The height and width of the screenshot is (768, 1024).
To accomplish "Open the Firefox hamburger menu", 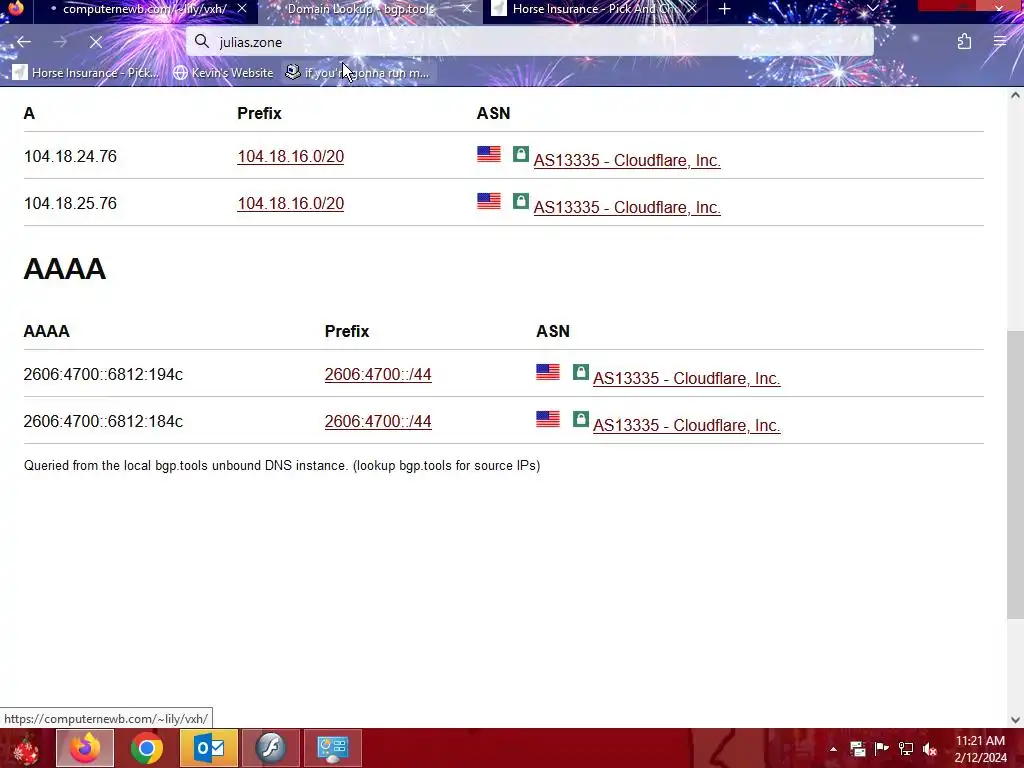I will [1000, 42].
